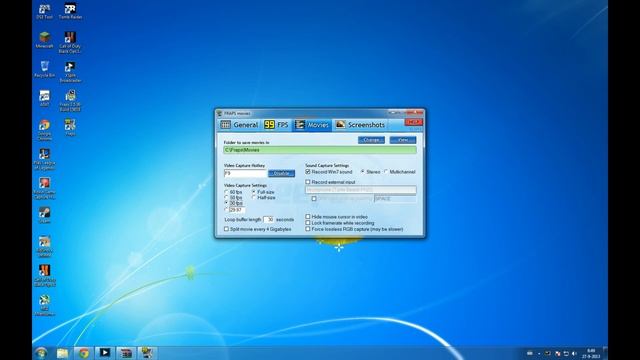Click the taskbar clock

(x=591, y=353)
